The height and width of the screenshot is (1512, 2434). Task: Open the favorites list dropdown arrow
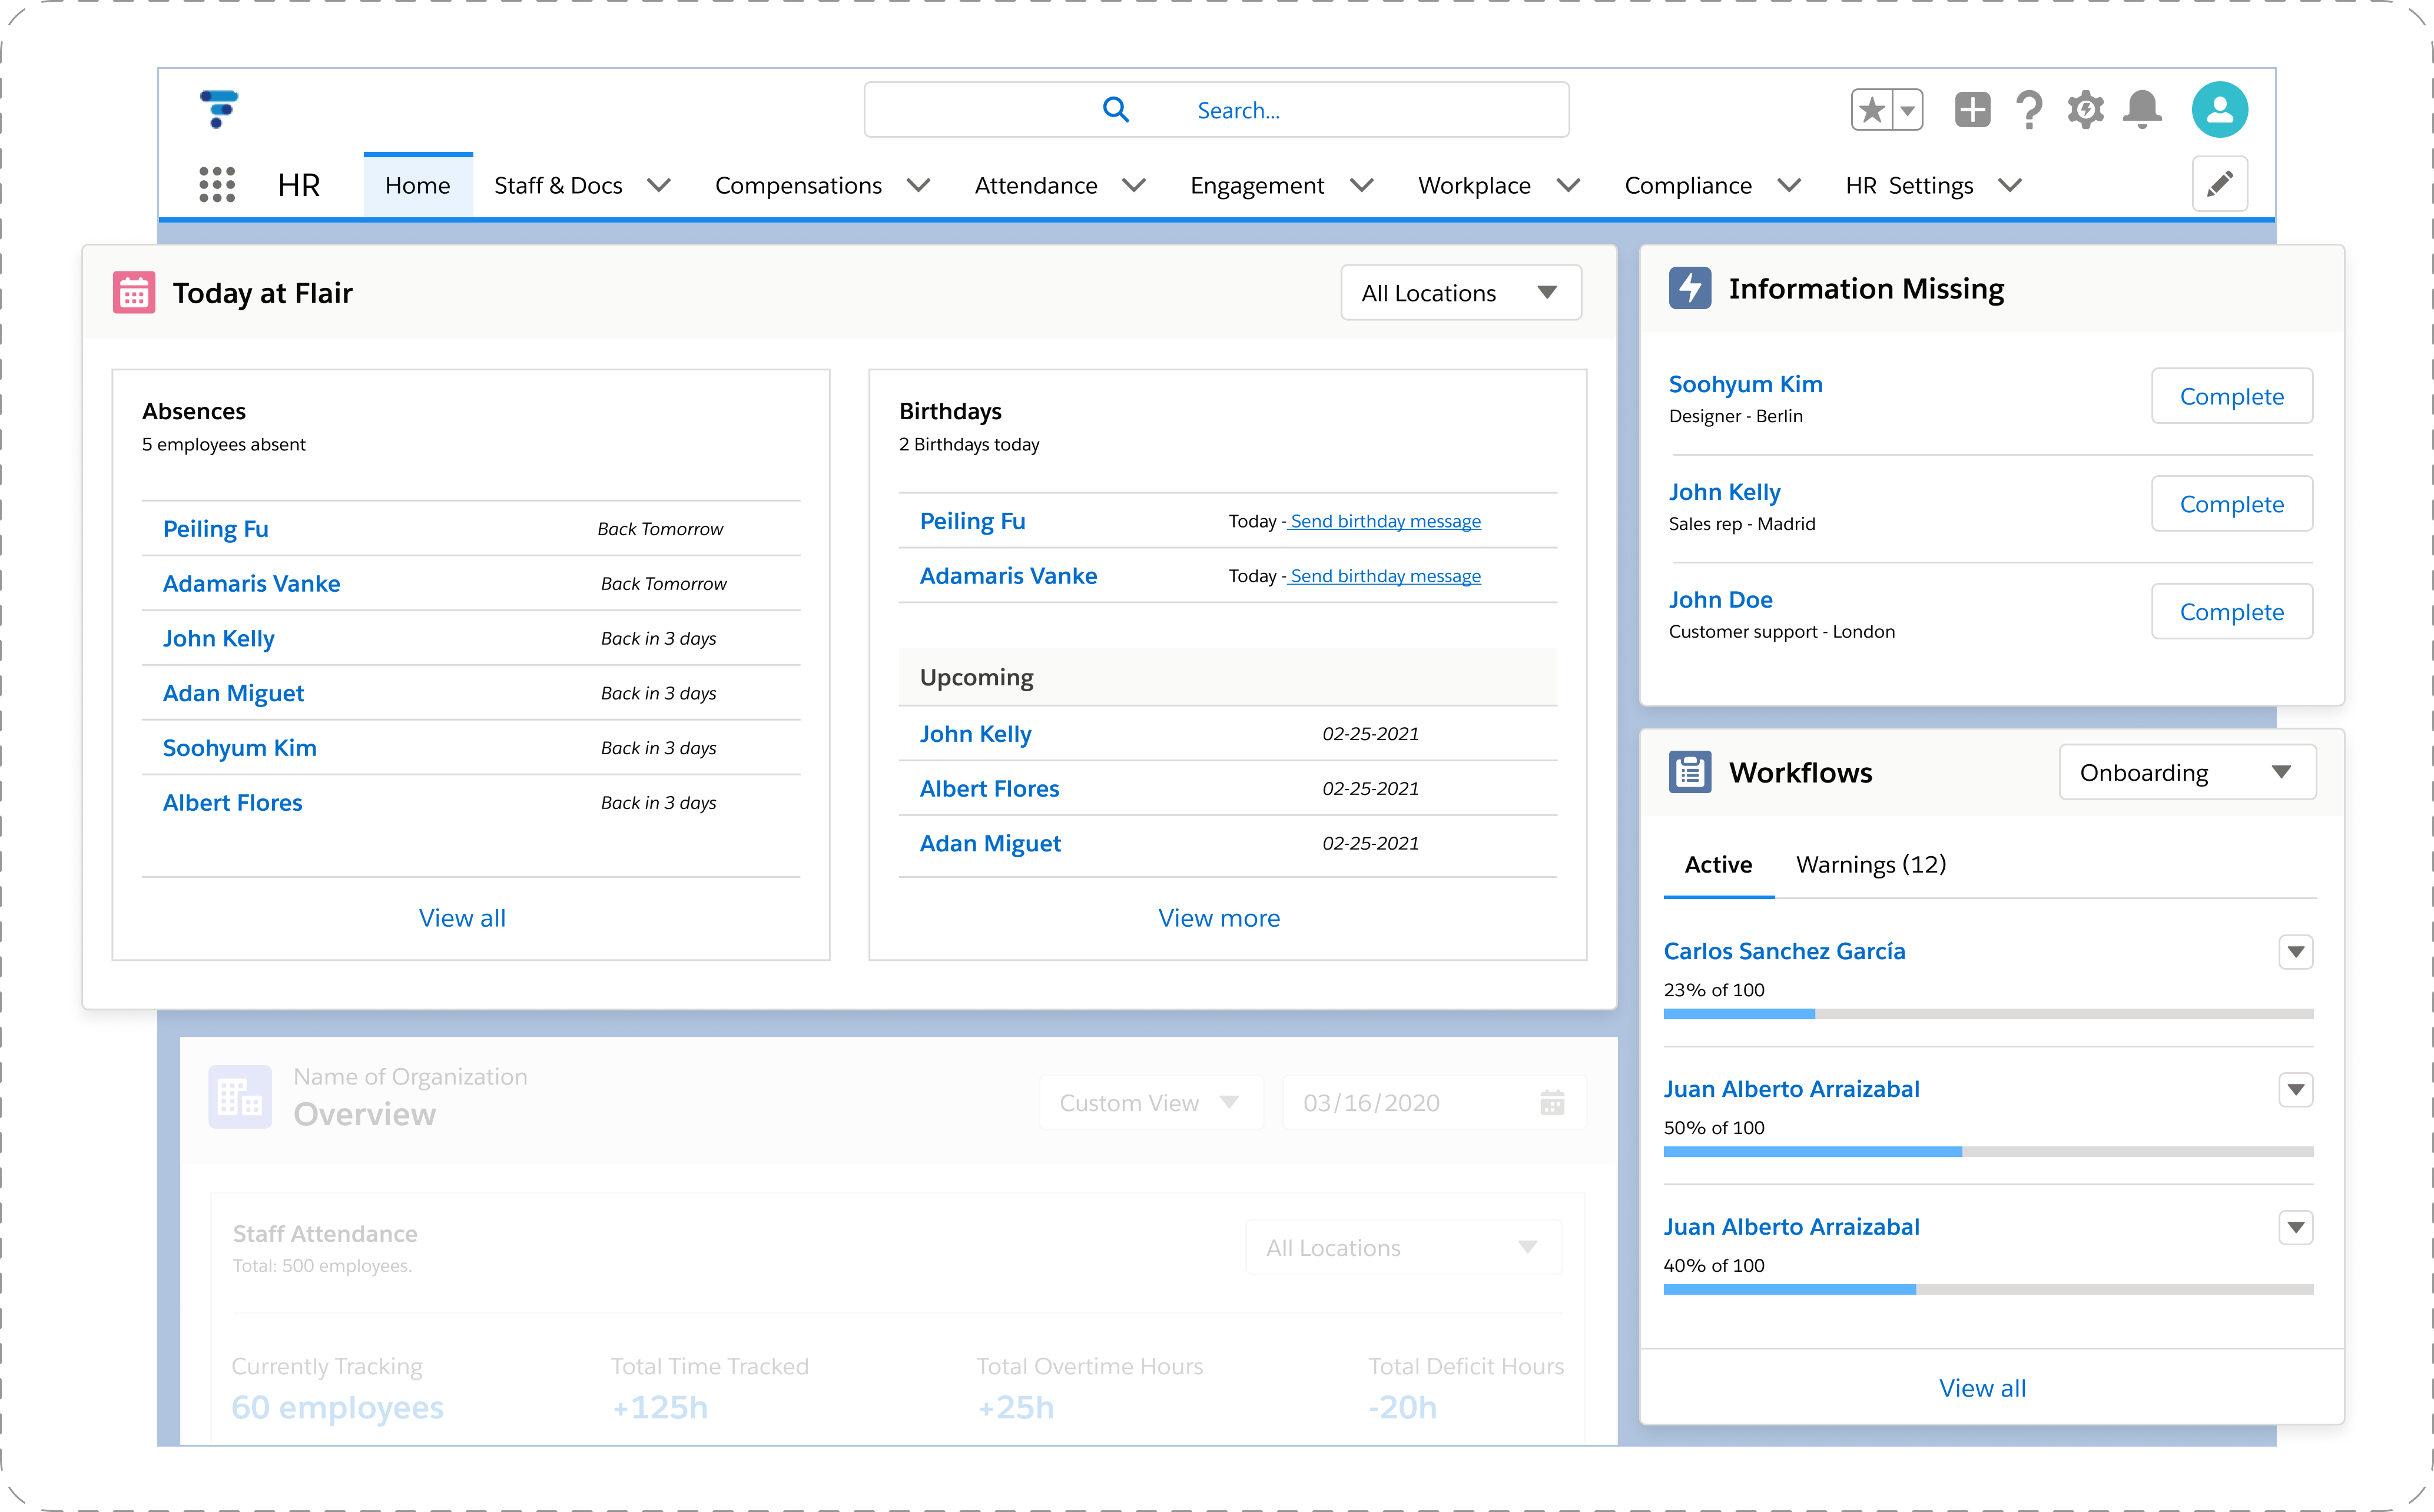(1908, 110)
